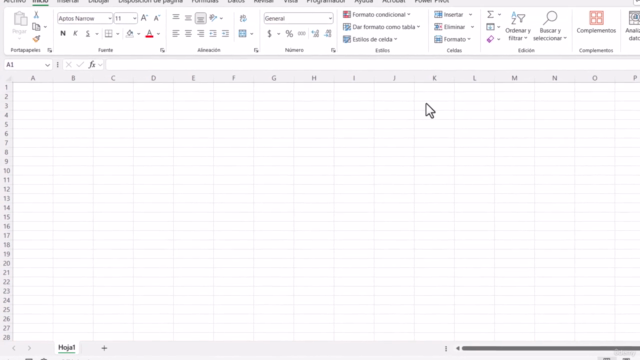Screen dimensions: 640x360
Task: Click the Insert Function fx icon
Action: [92, 64]
